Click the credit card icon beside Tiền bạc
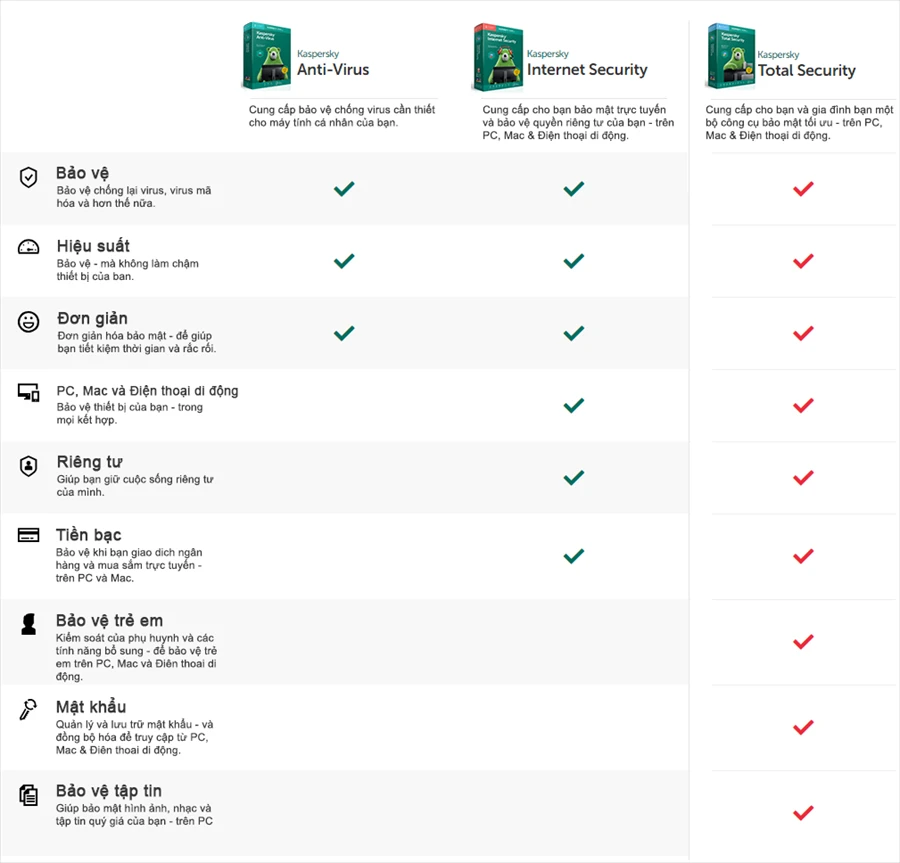Screen dimensions: 900x863 click(x=28, y=535)
